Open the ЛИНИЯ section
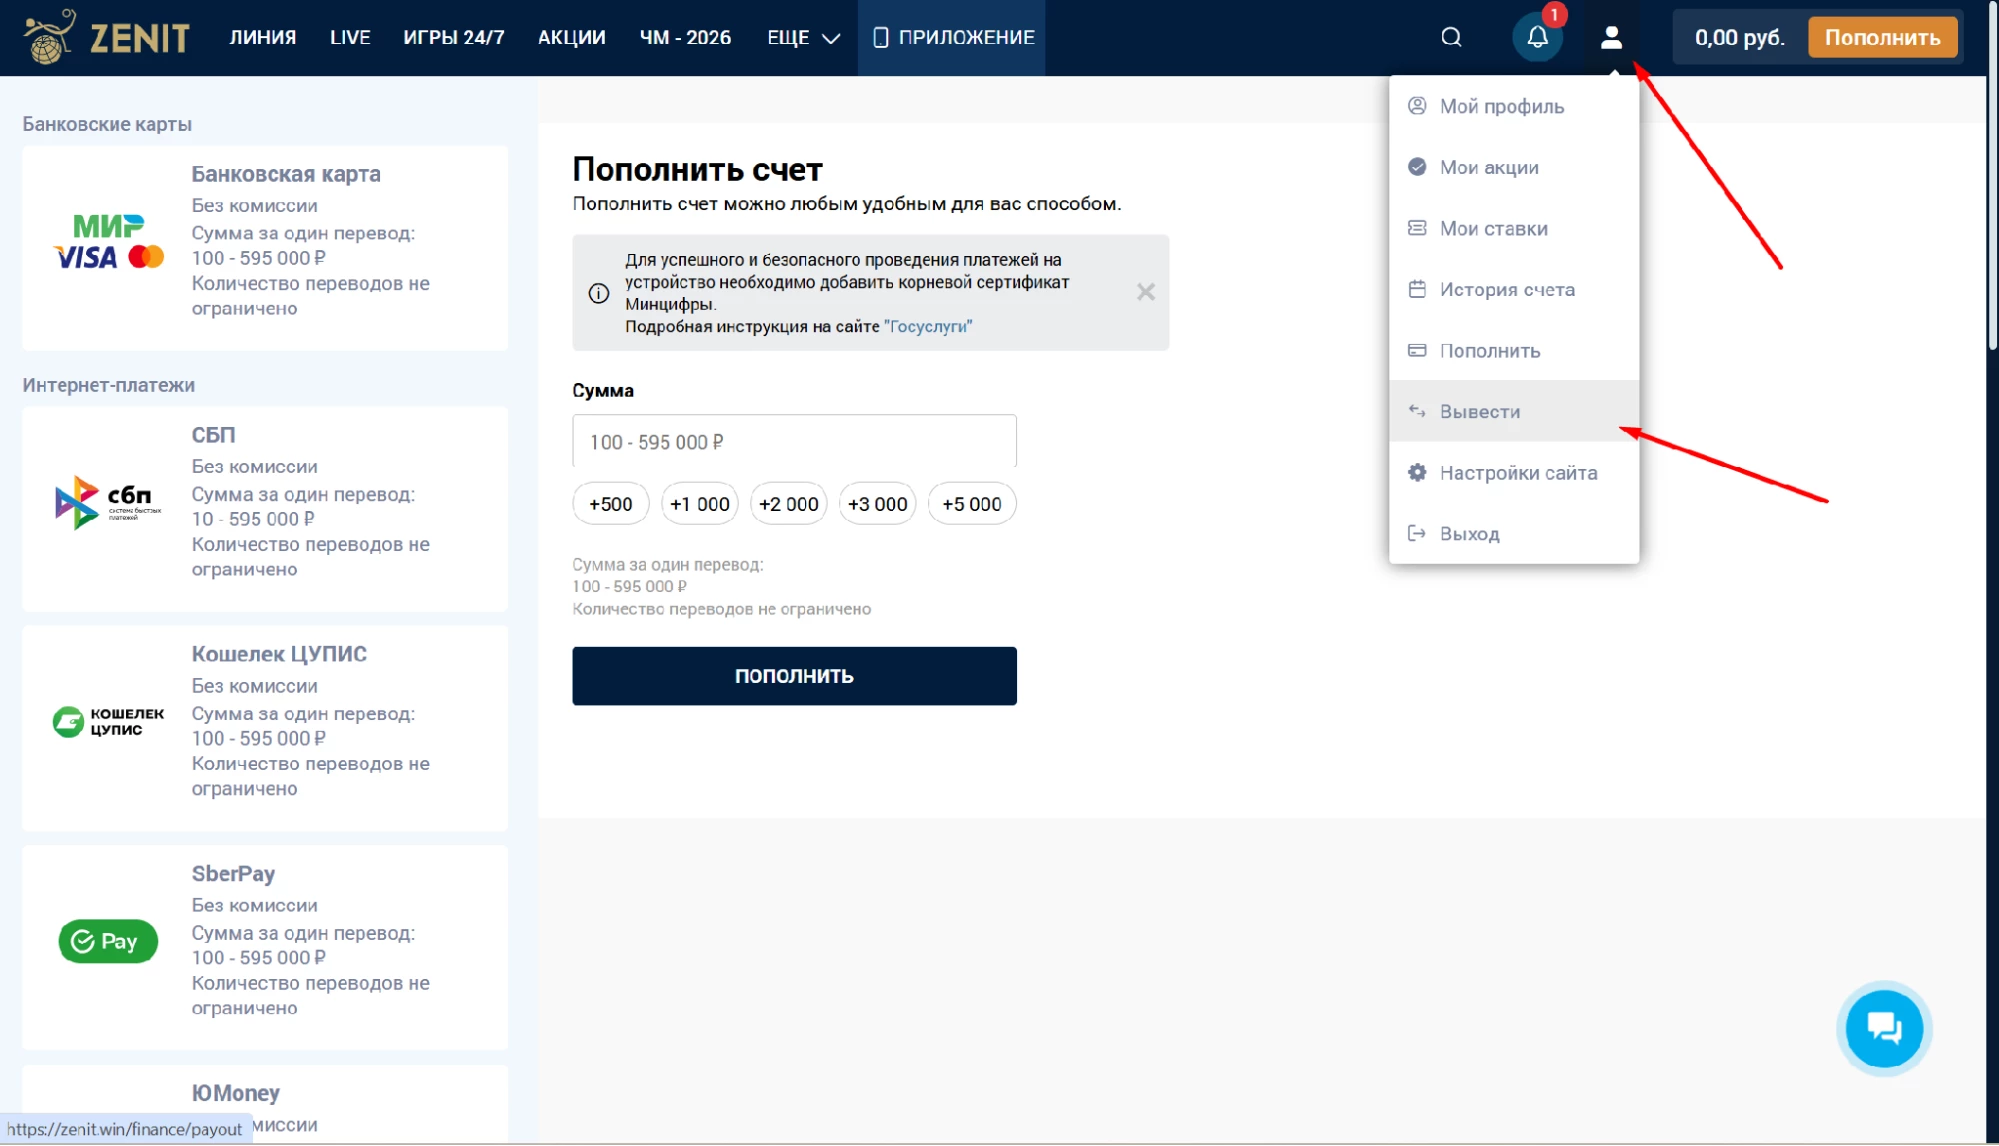This screenshot has width=1999, height=1146. point(263,37)
